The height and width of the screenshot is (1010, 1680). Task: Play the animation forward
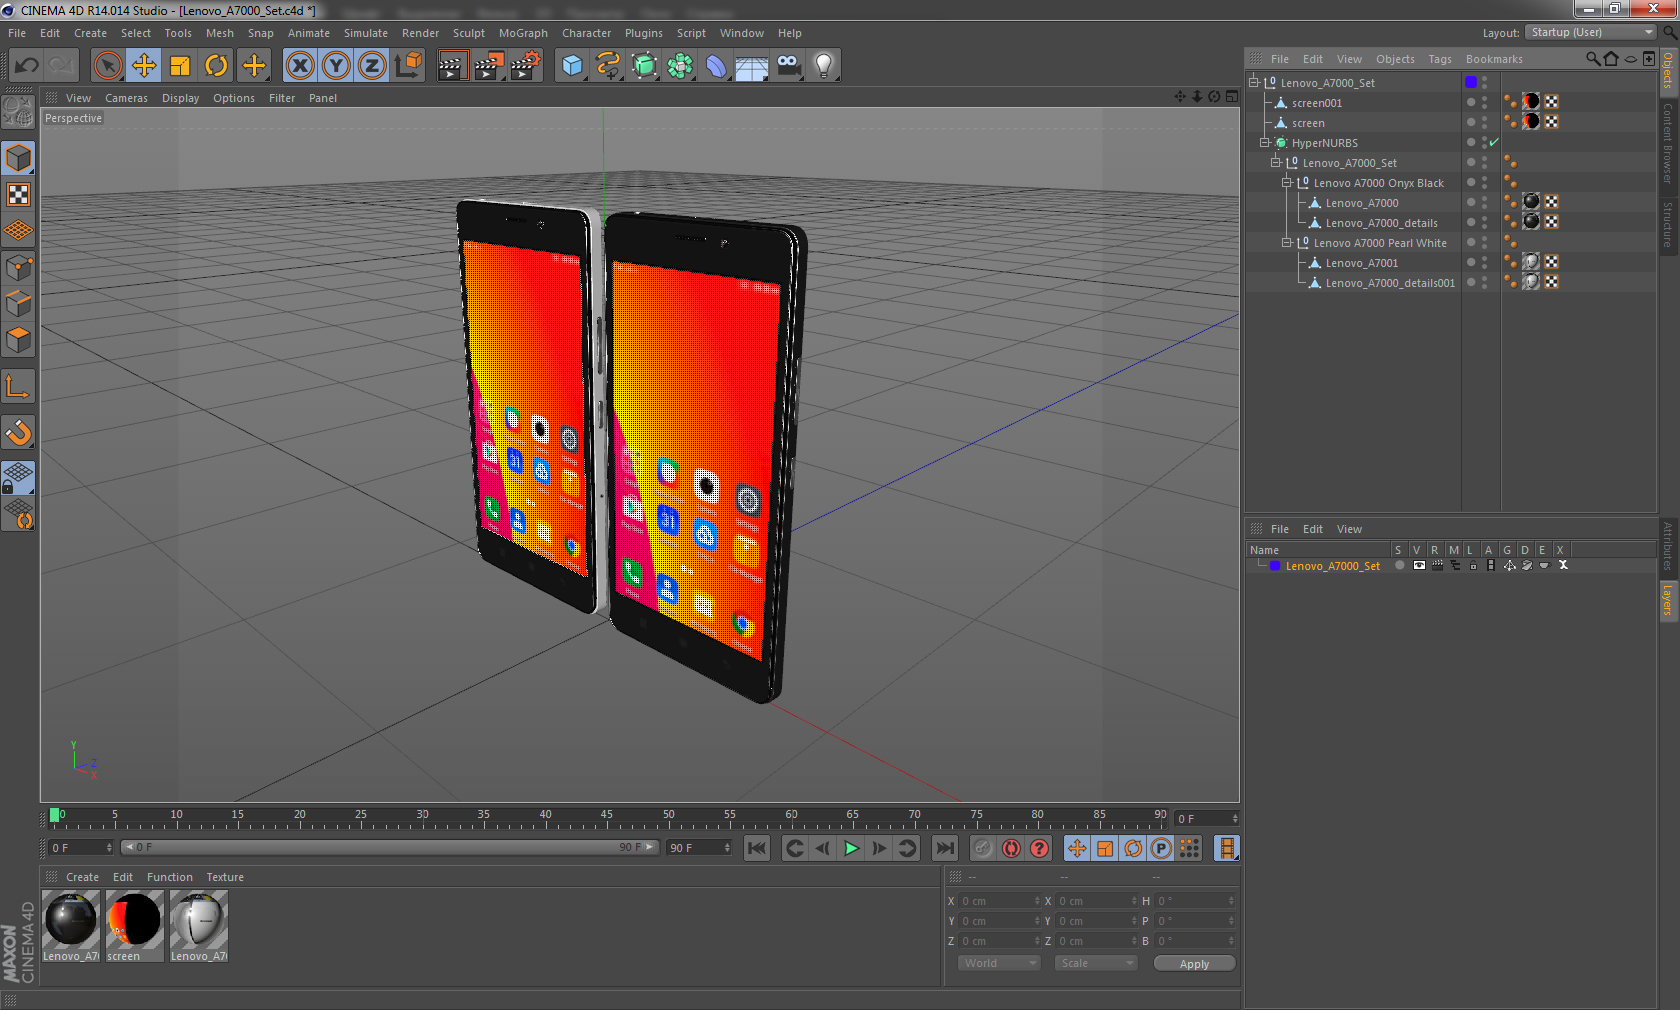(851, 848)
